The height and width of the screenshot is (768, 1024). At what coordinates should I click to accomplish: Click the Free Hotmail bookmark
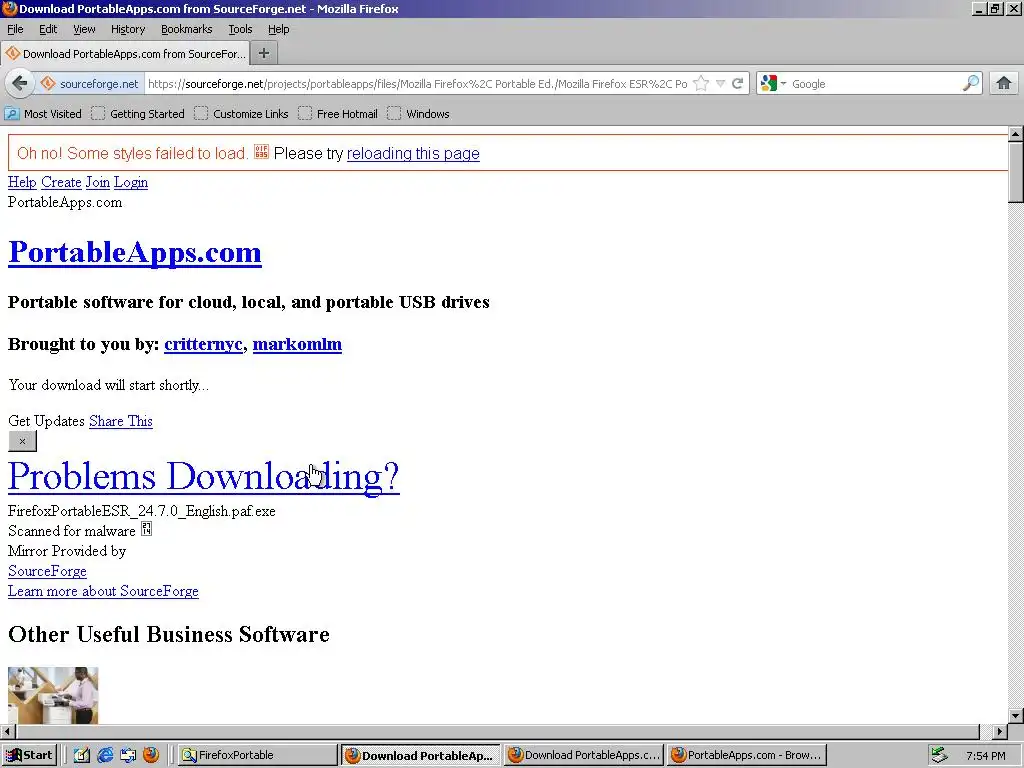338,114
